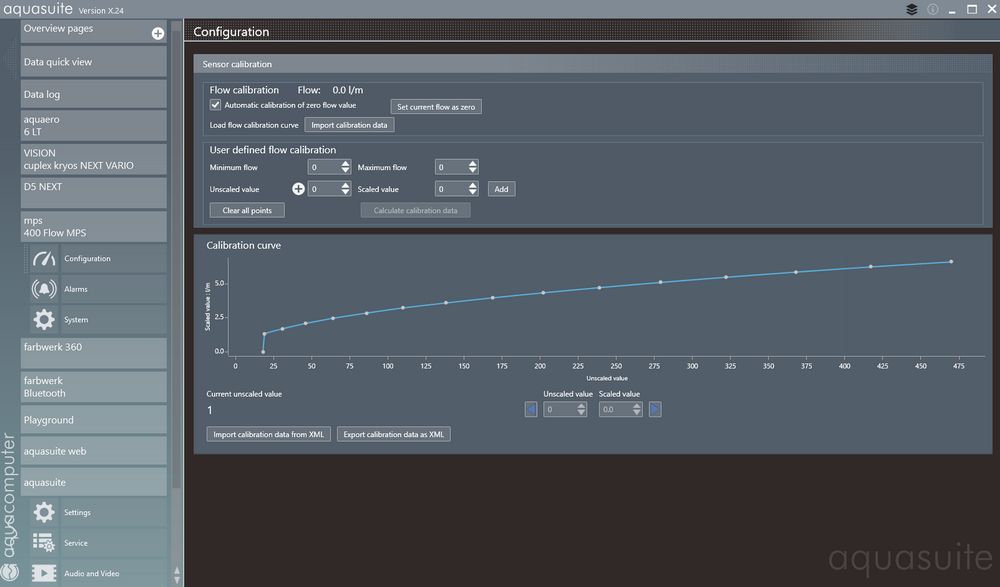Select the Playground sidebar entry

coord(94,420)
